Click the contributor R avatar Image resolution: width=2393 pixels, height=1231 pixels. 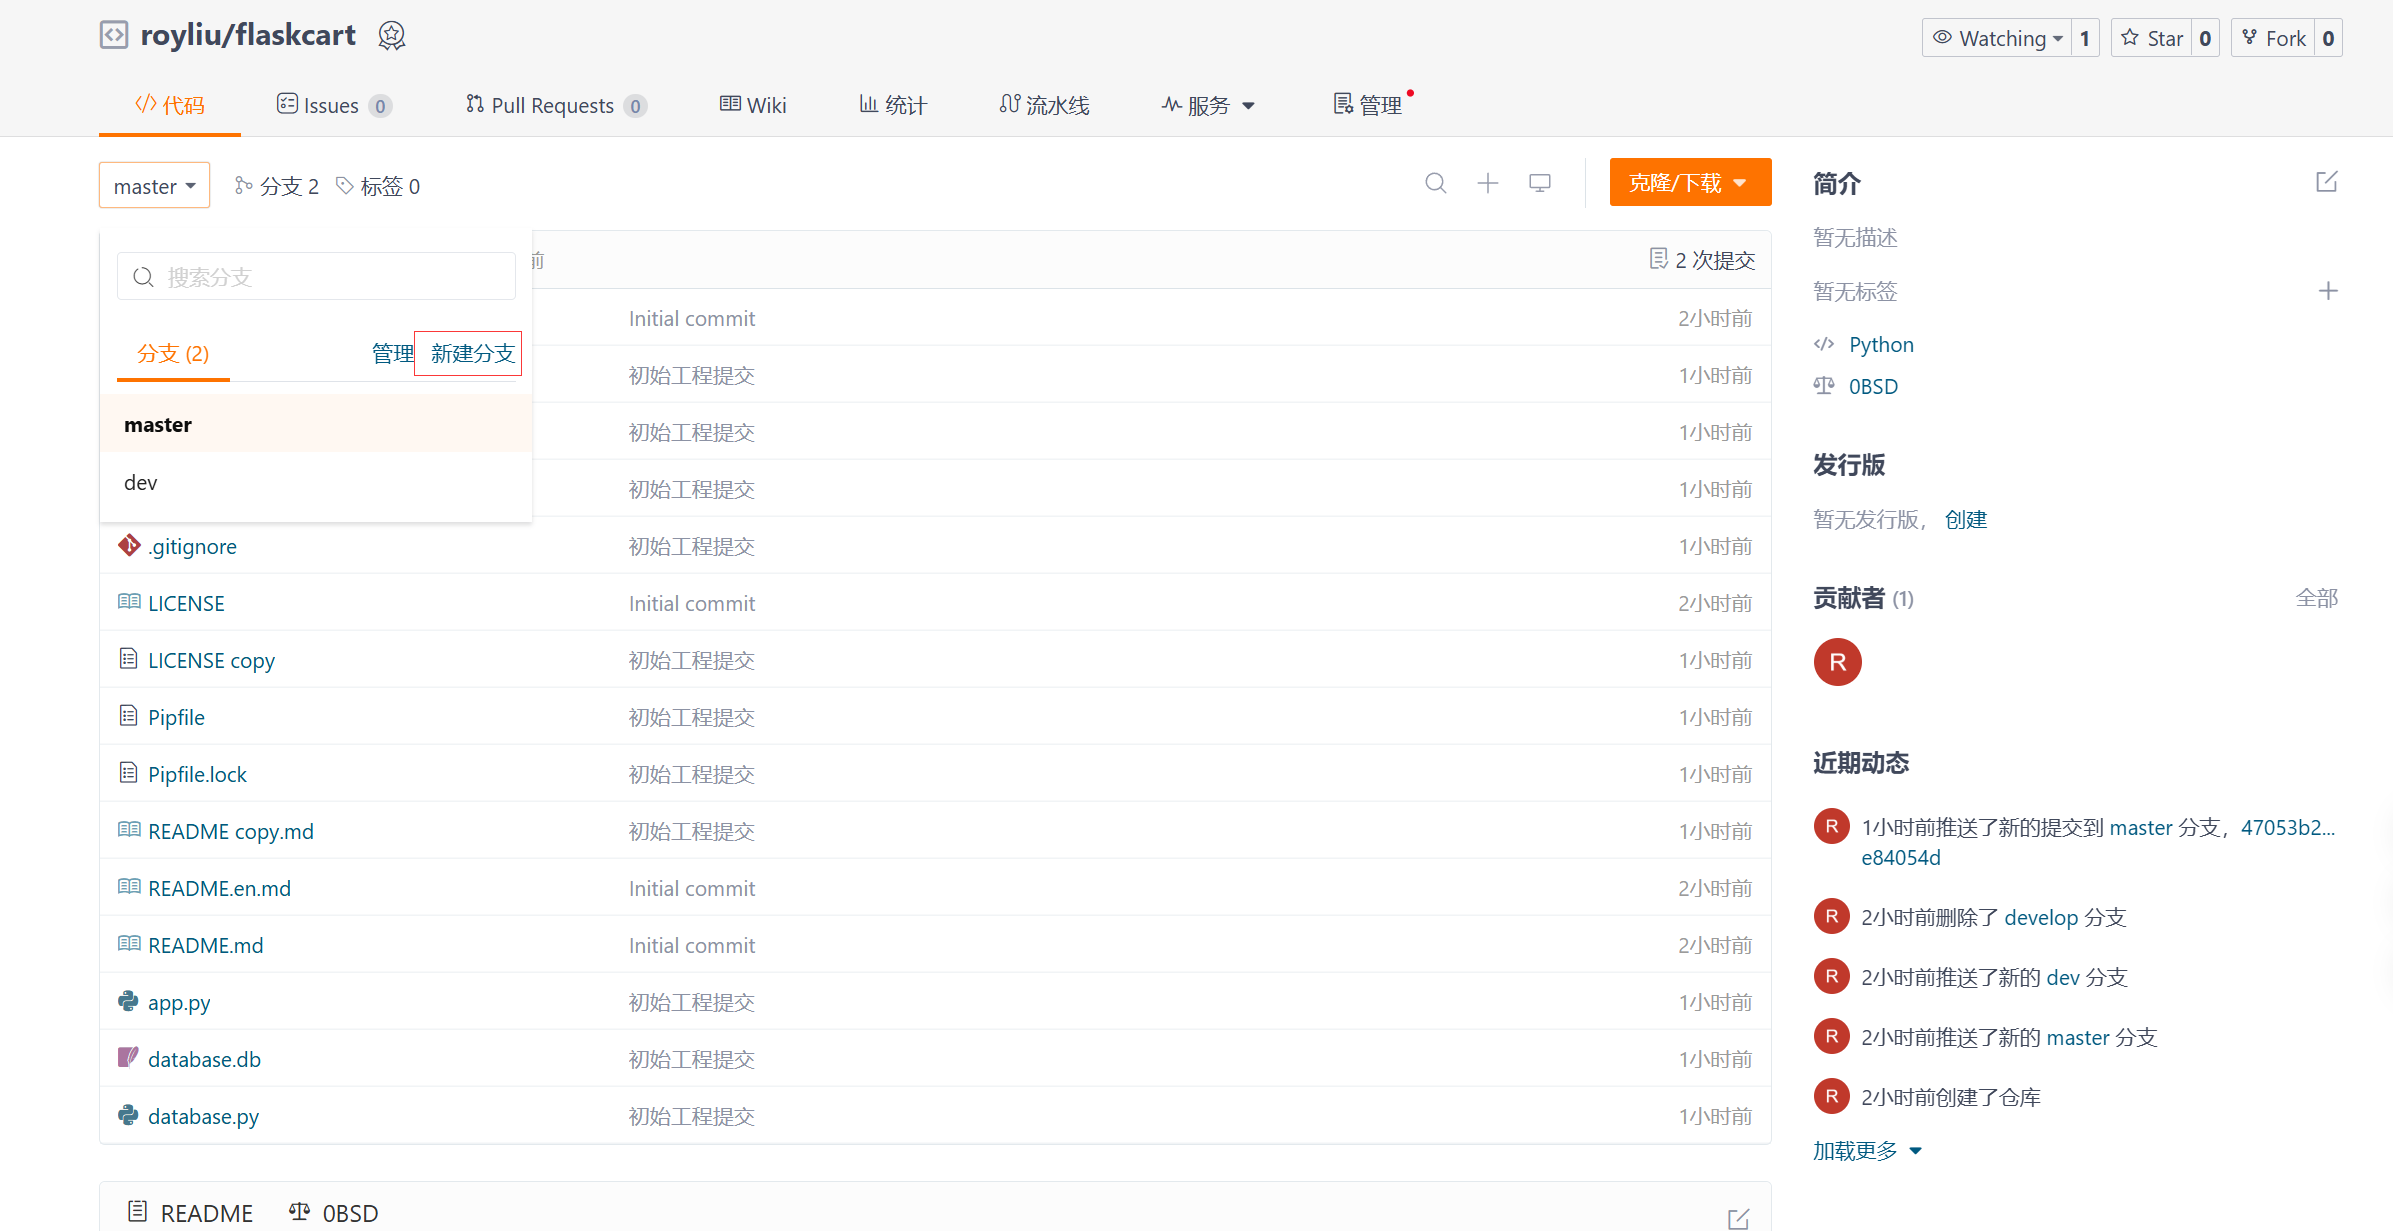[x=1837, y=662]
